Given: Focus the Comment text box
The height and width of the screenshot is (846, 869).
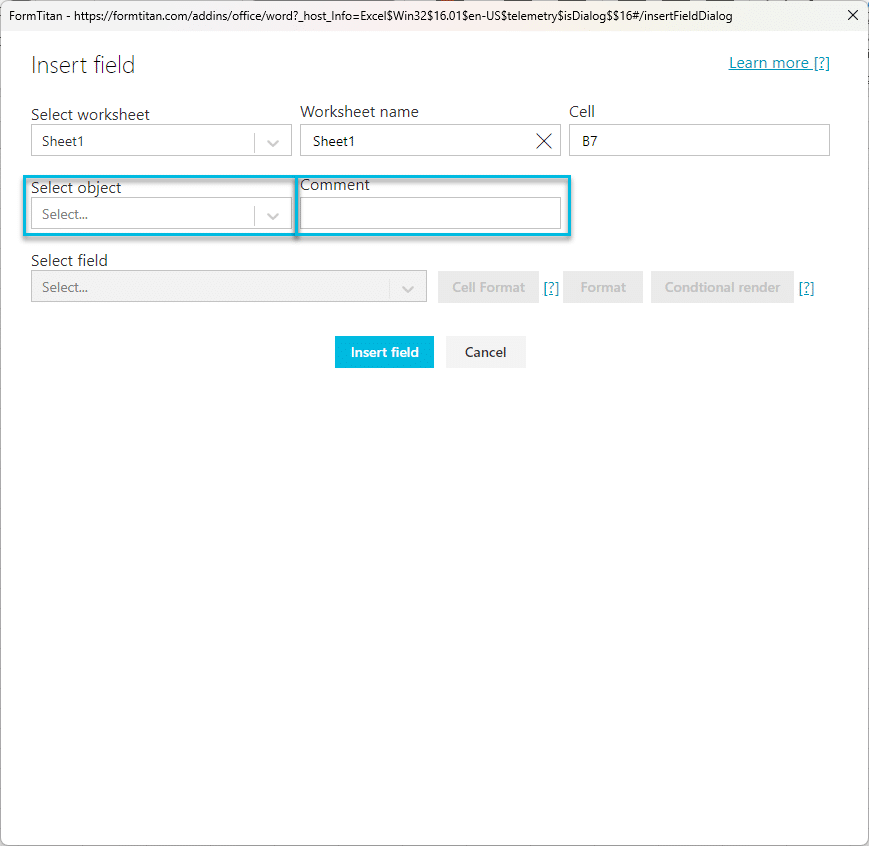Looking at the screenshot, I should point(430,213).
